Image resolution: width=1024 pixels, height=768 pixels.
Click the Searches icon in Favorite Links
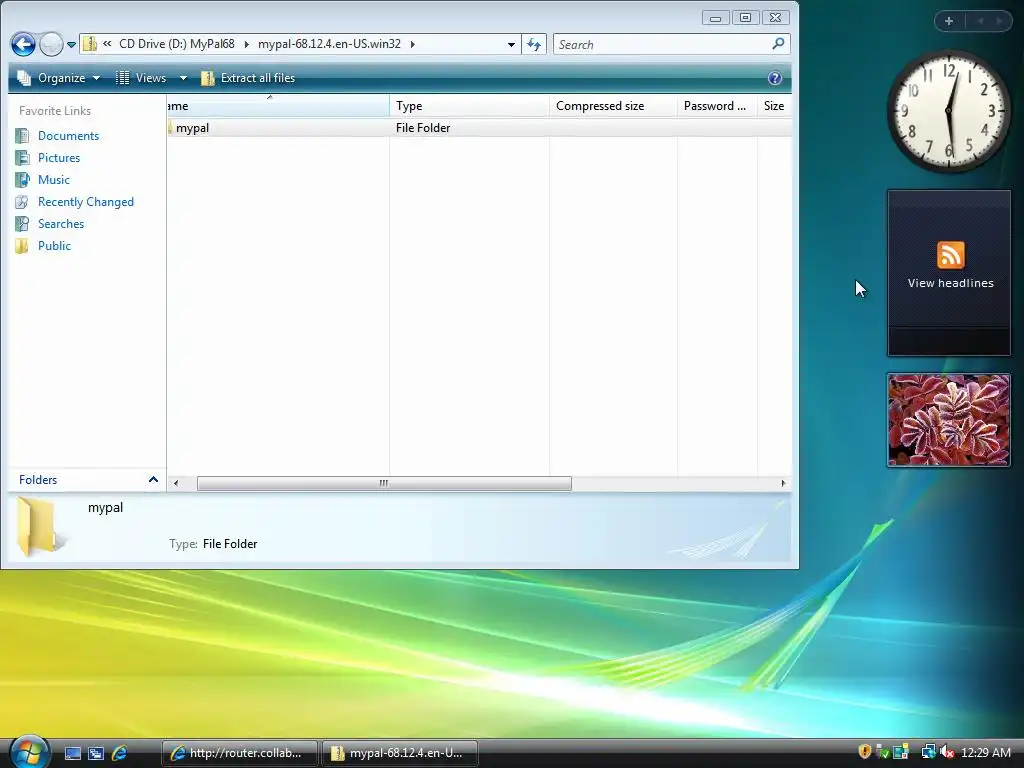point(22,223)
